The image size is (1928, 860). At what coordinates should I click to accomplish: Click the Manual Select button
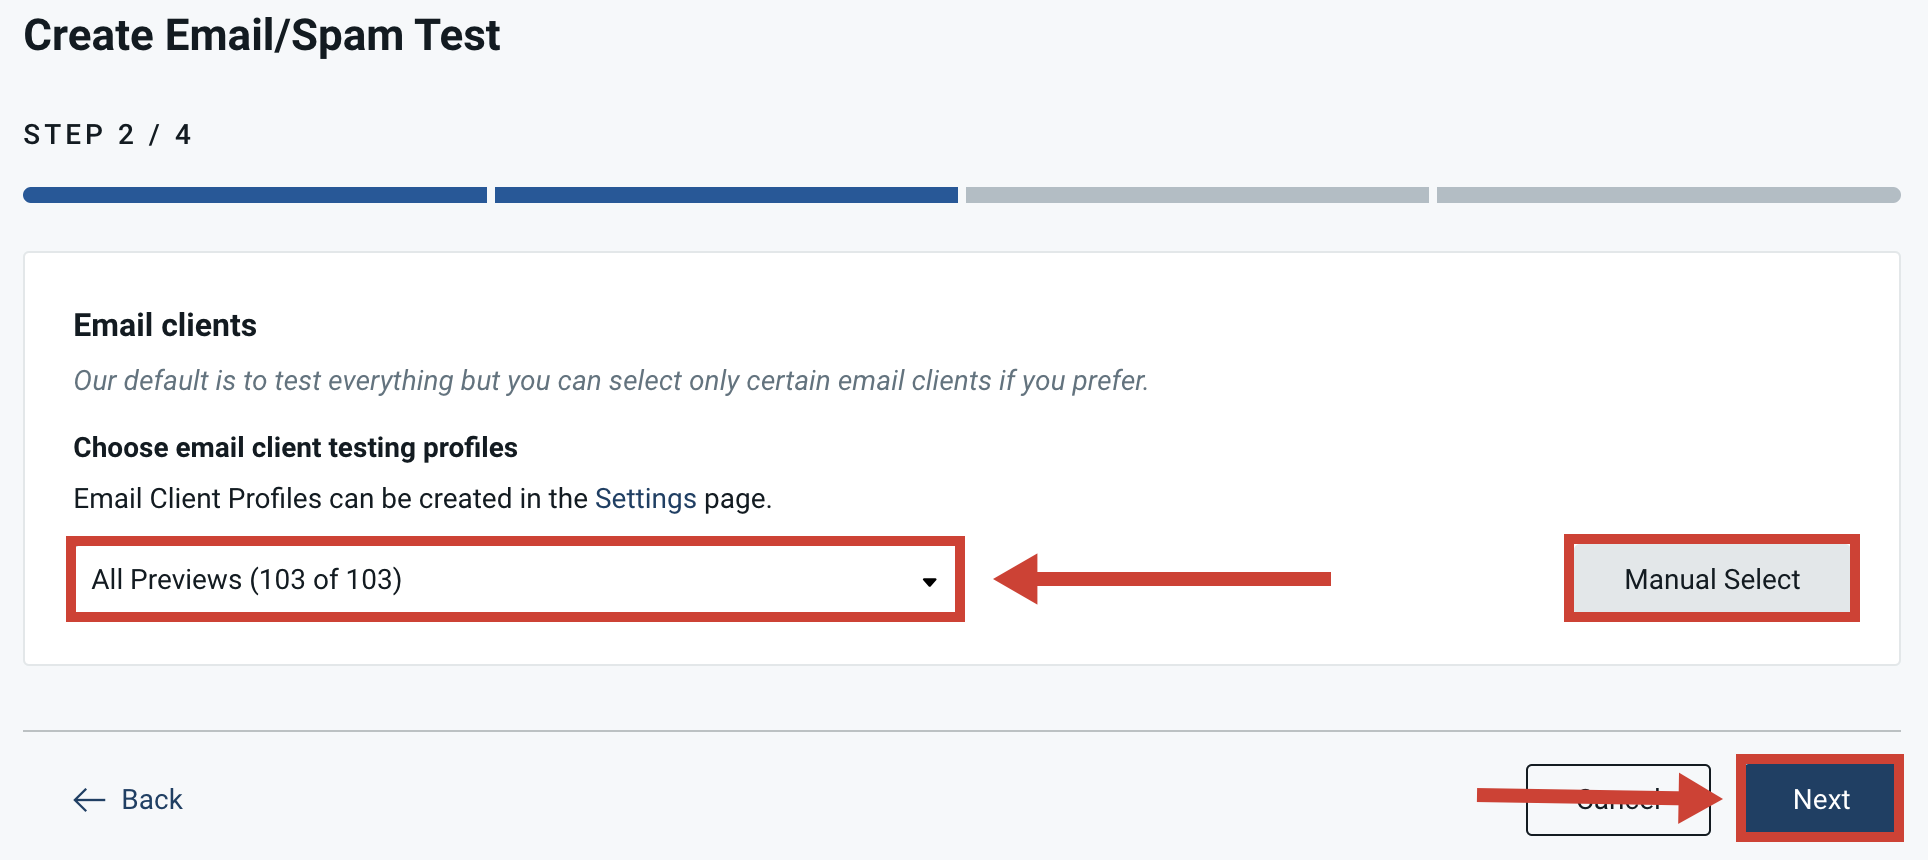[1711, 578]
